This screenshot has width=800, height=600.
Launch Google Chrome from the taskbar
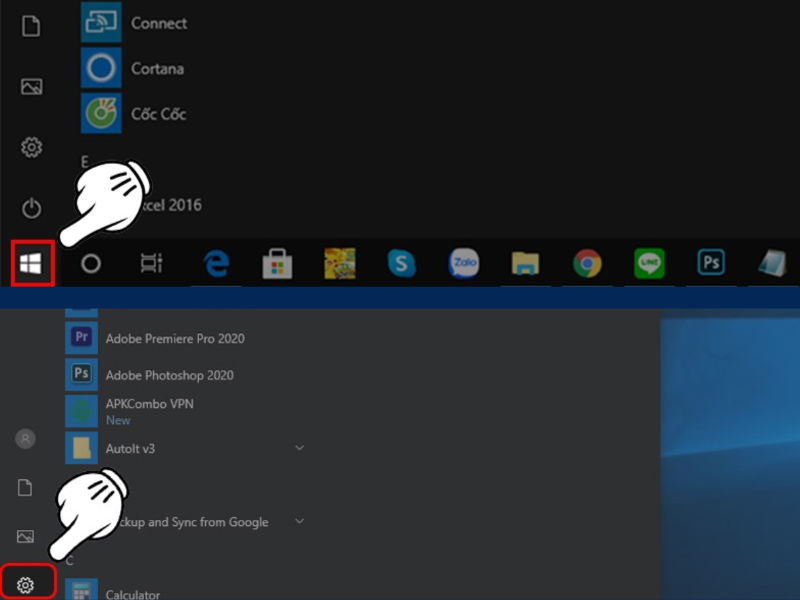pyautogui.click(x=587, y=263)
